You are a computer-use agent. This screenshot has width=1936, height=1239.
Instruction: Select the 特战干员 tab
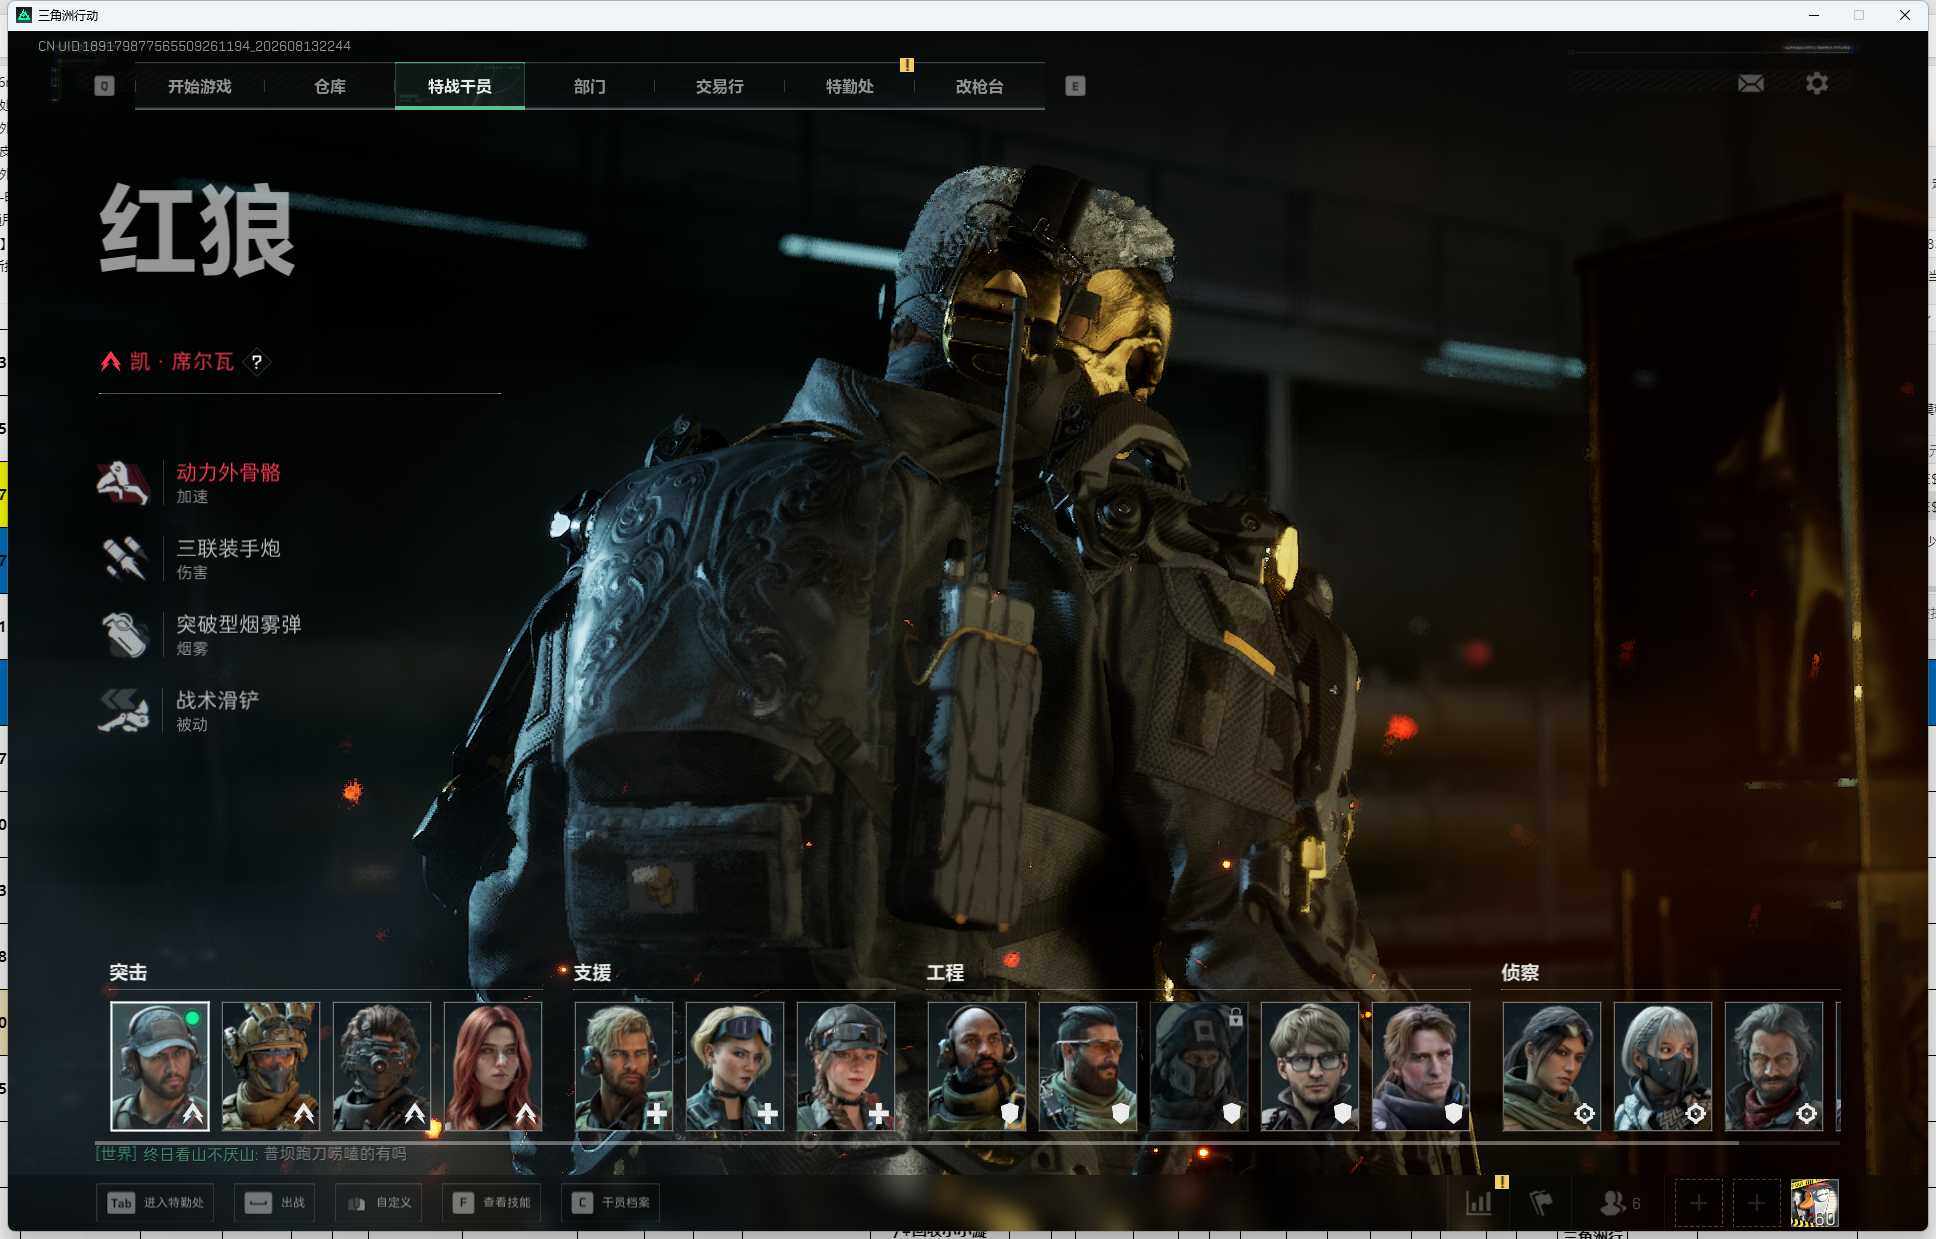point(460,86)
